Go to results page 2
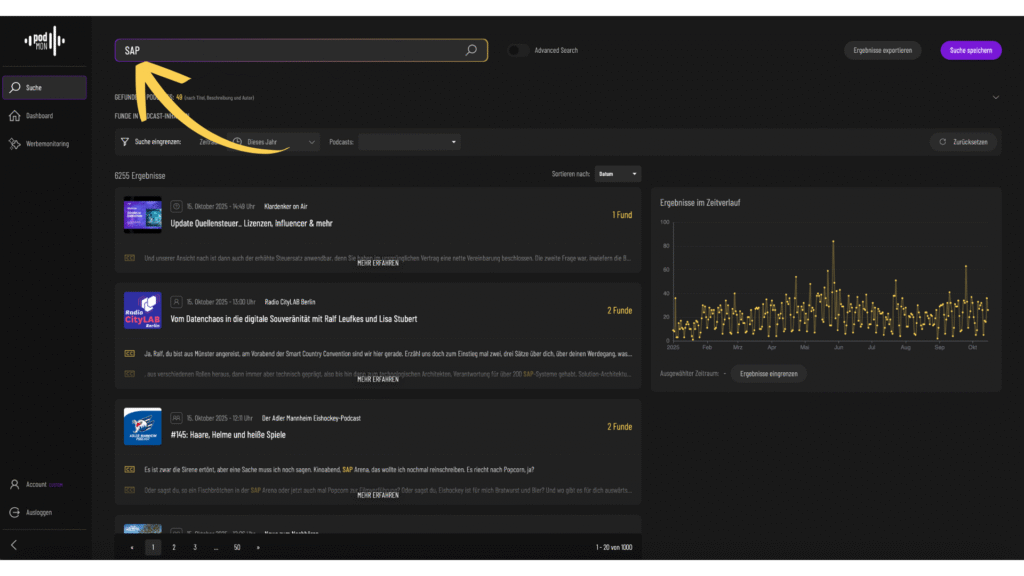The image size is (1024, 576). (x=174, y=547)
